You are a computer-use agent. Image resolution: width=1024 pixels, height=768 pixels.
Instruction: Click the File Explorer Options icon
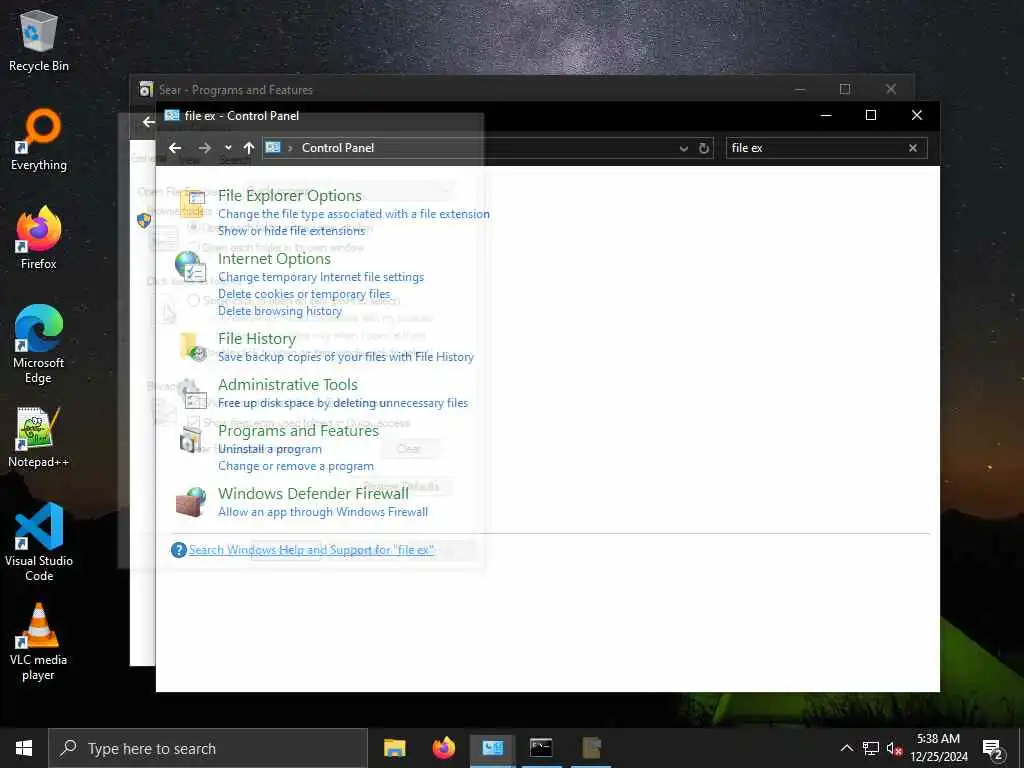coord(192,204)
